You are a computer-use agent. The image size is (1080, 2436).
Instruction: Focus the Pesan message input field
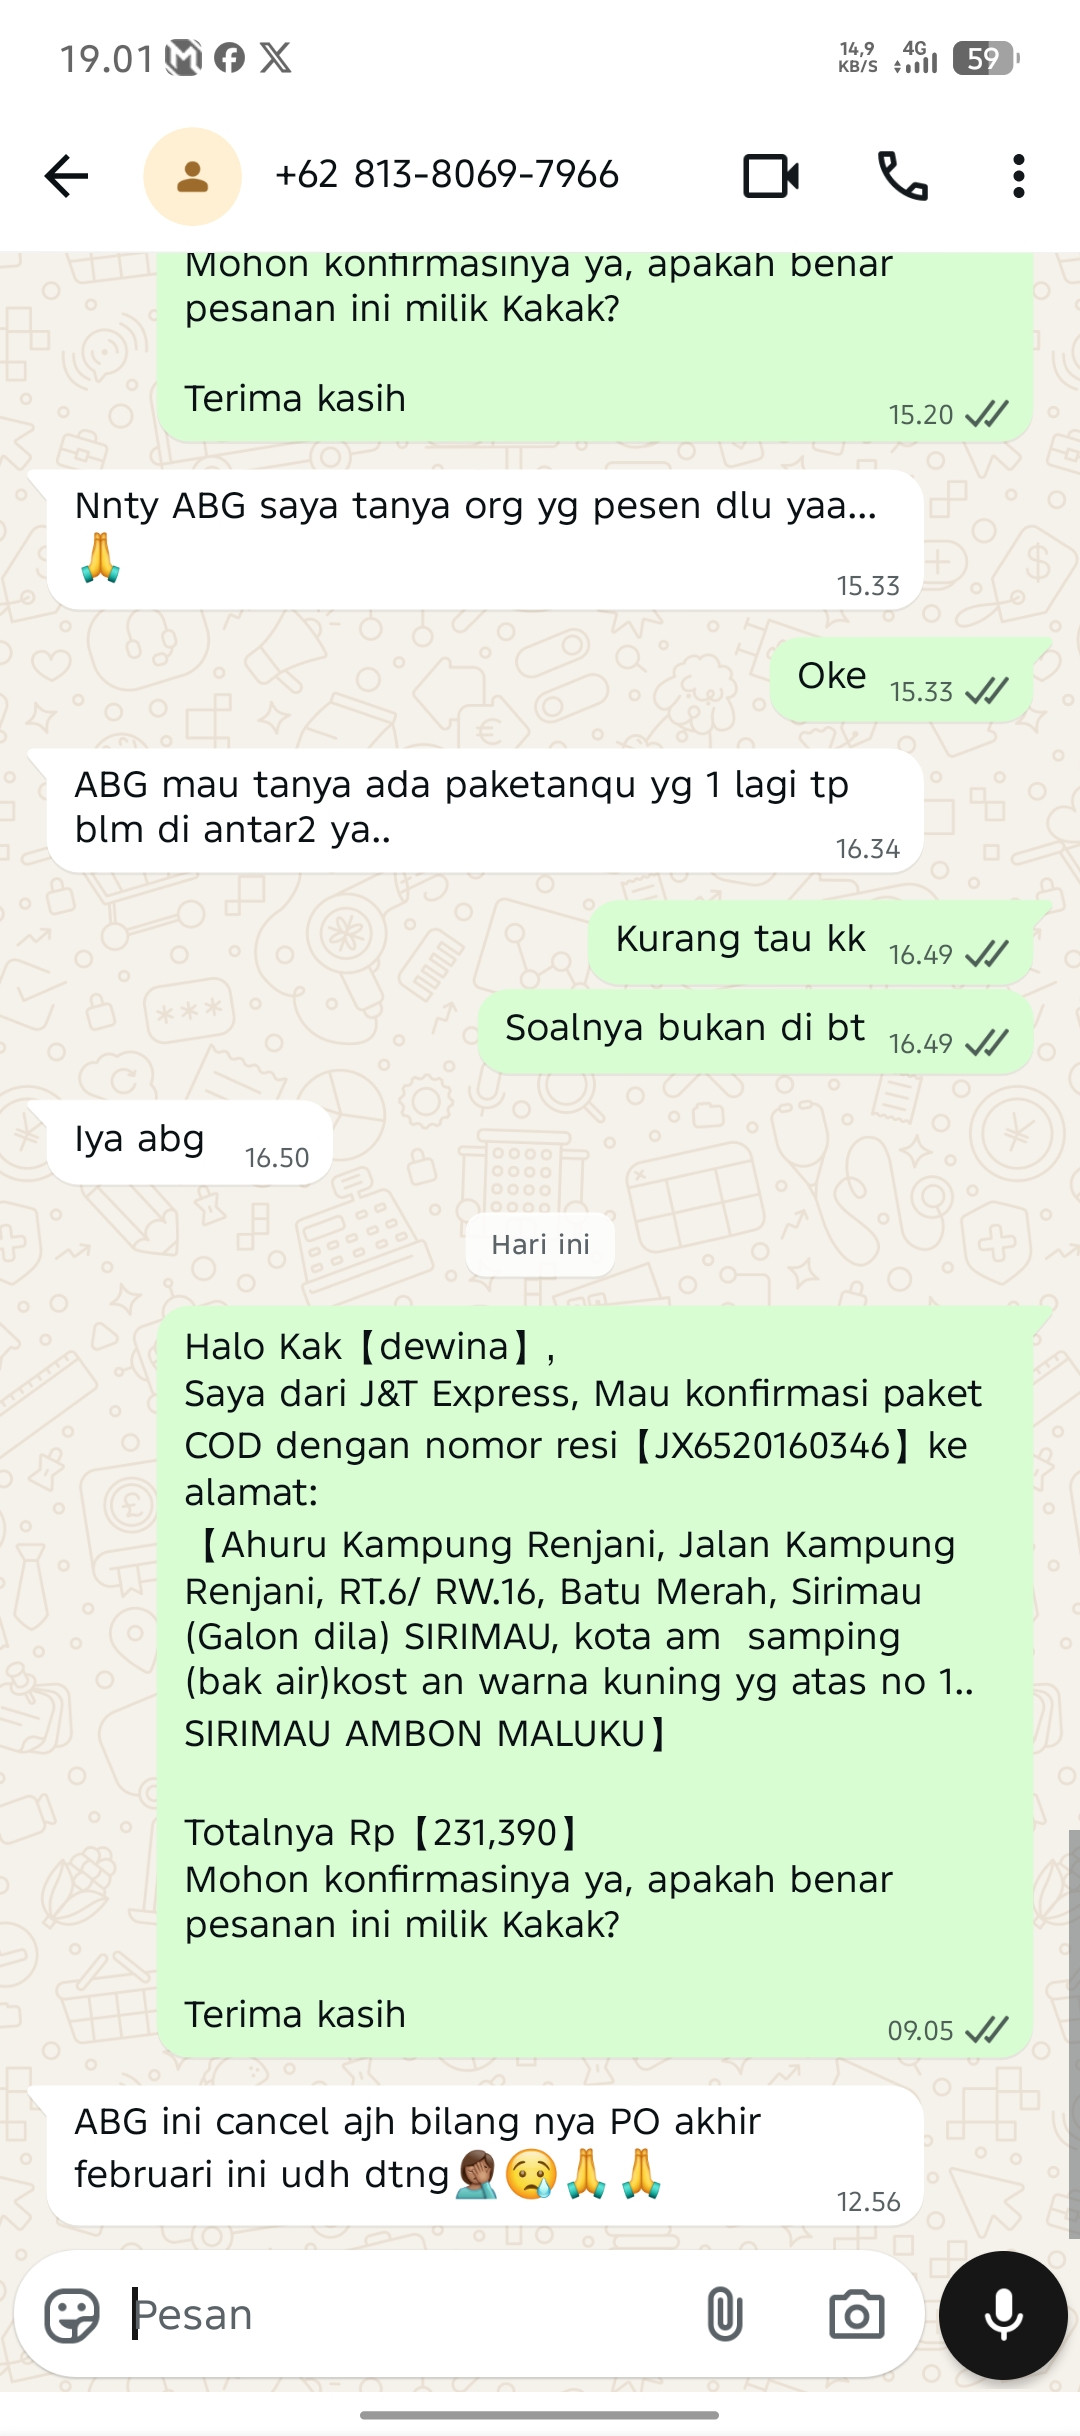tap(410, 2315)
